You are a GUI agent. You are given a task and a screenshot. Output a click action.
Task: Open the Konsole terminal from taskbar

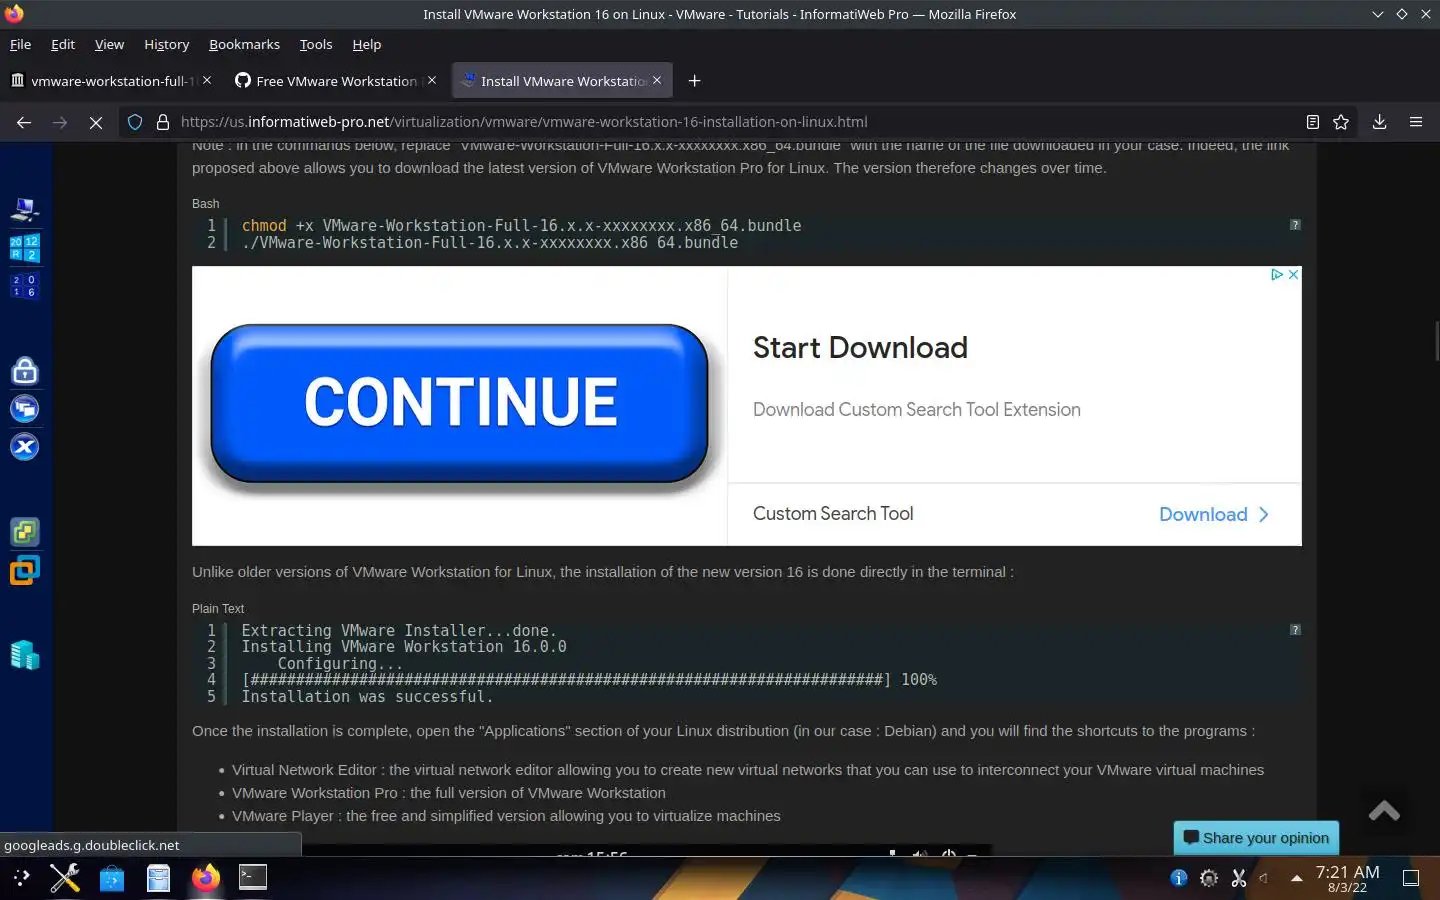253,877
